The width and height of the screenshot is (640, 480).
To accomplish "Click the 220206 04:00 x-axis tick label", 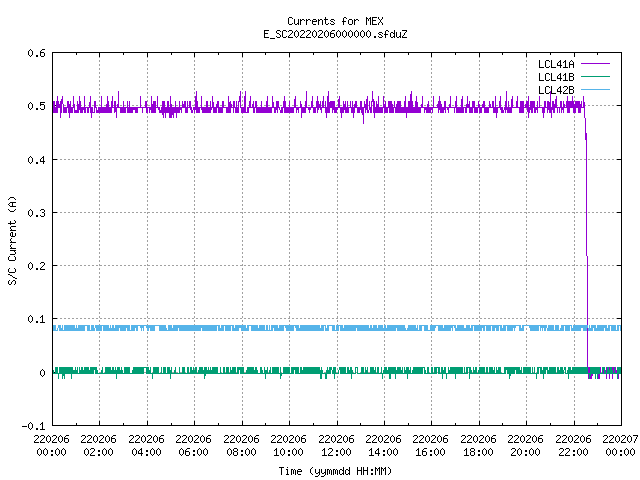I will tap(146, 445).
